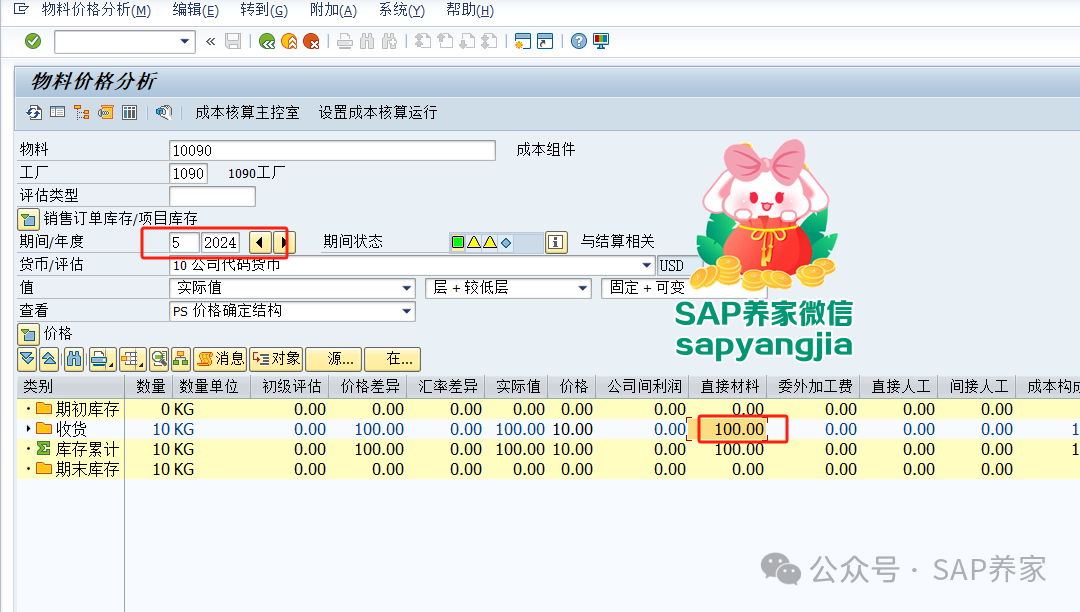Click the Print icon in price toolbar
The image size is (1080, 612).
tap(101, 359)
